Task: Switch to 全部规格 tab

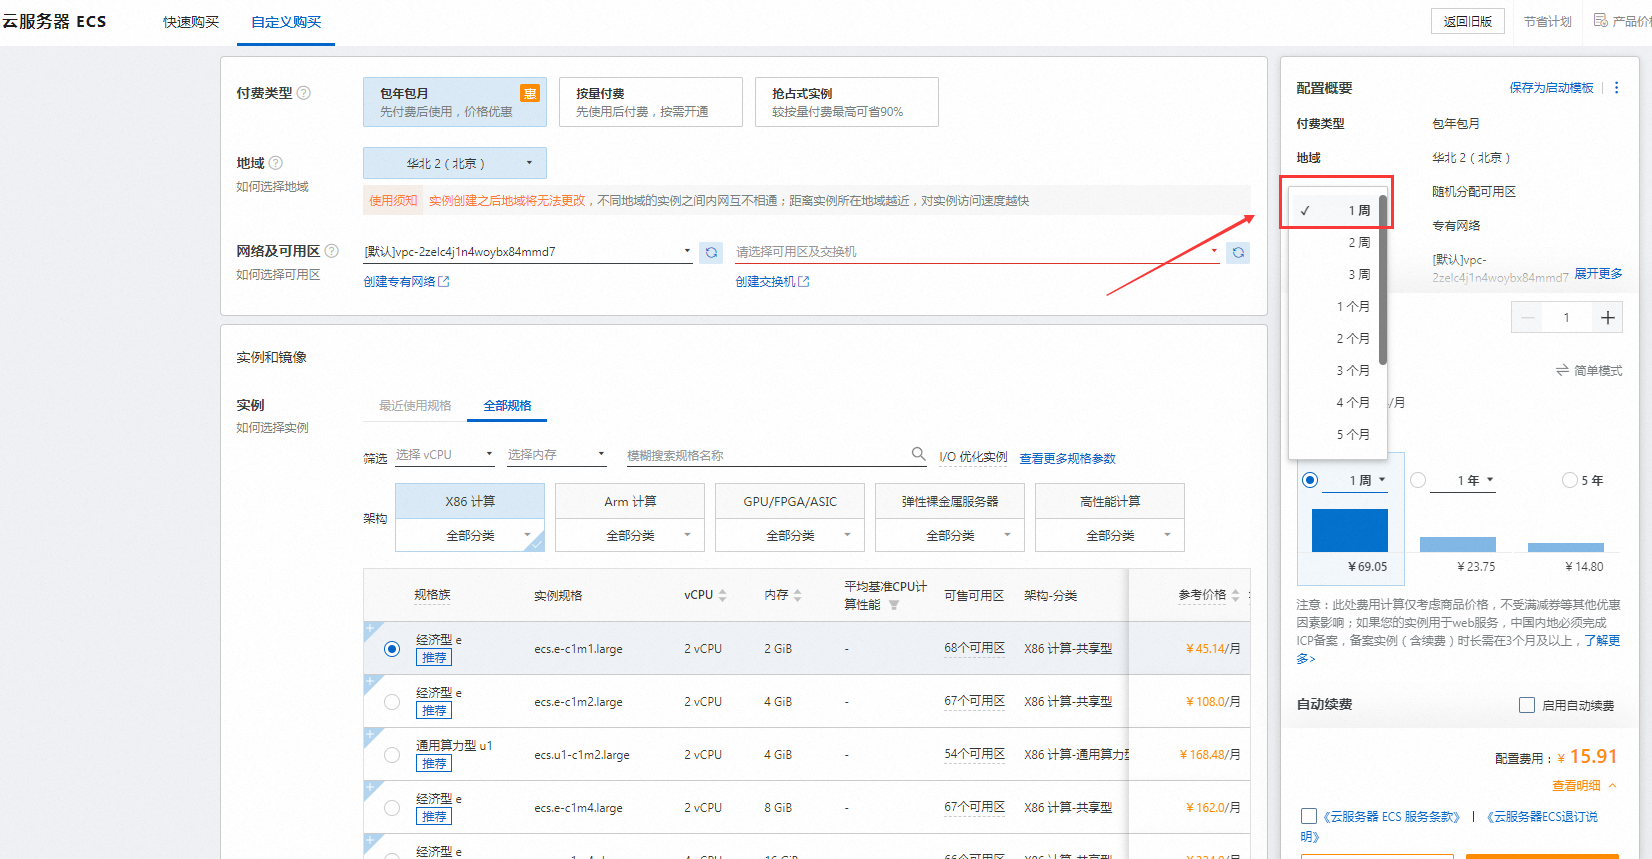Action: click(508, 405)
